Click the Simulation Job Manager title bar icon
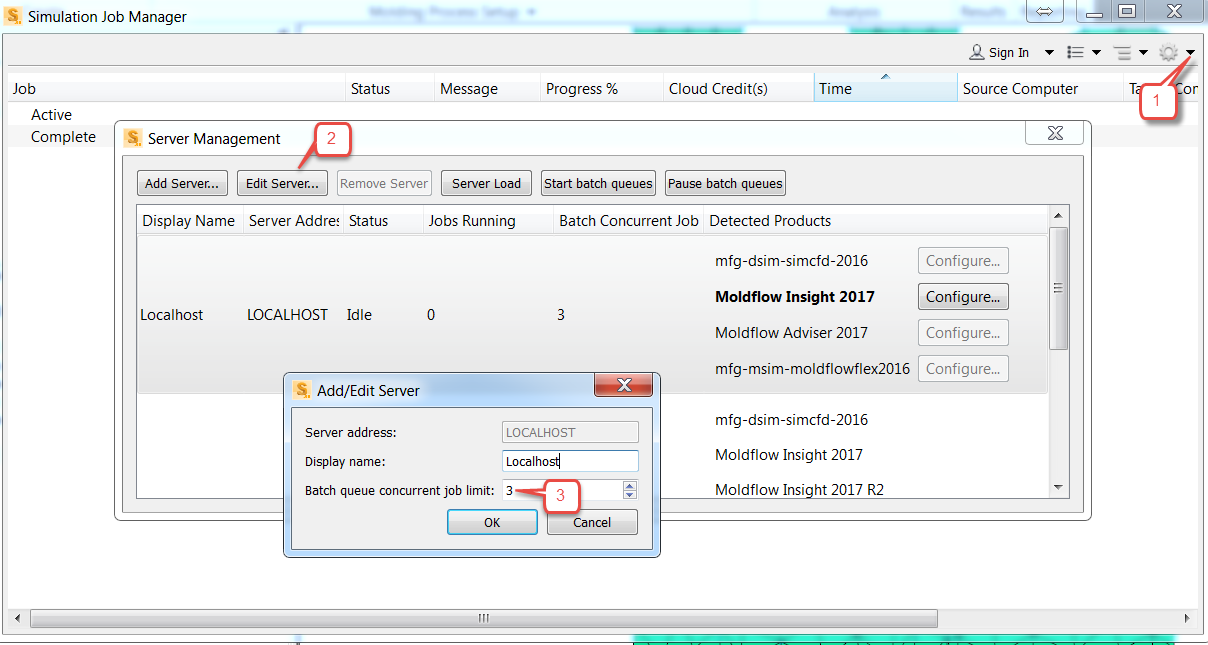The height and width of the screenshot is (645, 1208). [x=11, y=15]
